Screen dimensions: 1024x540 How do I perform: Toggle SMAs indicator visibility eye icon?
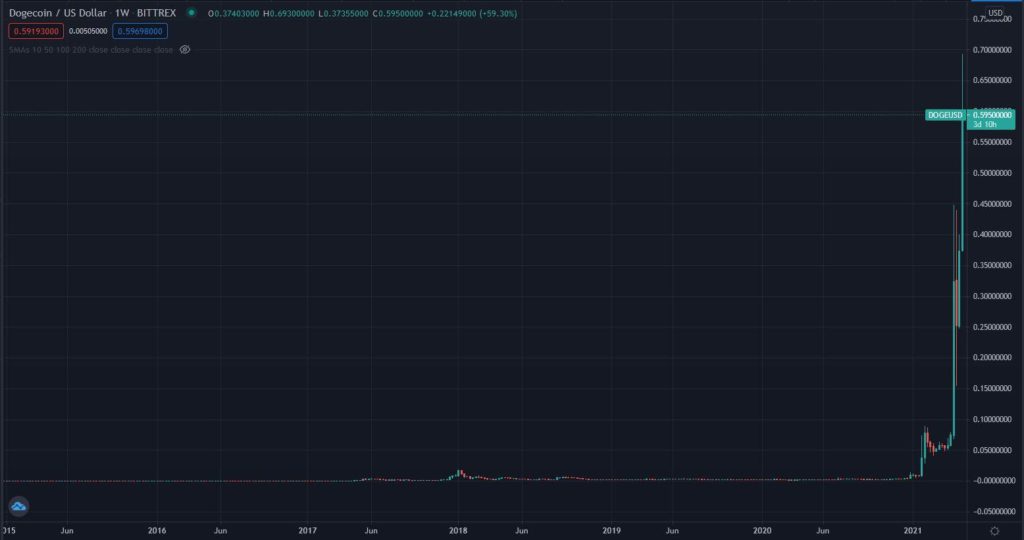(x=184, y=49)
